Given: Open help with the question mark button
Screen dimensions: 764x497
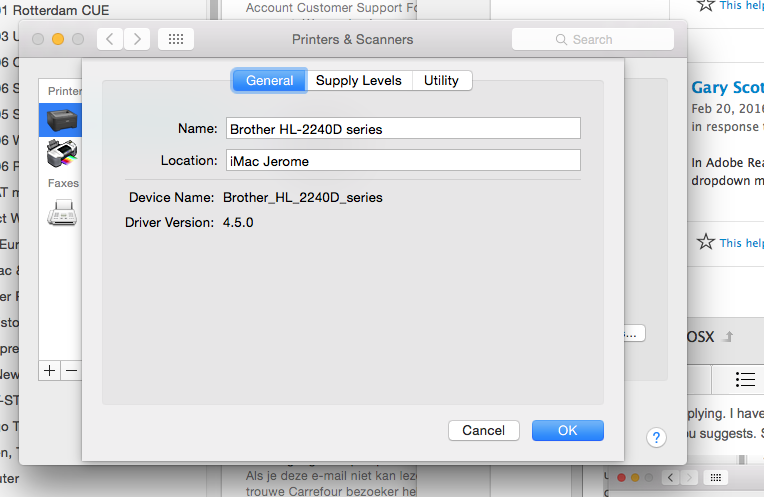Looking at the screenshot, I should 656,438.
